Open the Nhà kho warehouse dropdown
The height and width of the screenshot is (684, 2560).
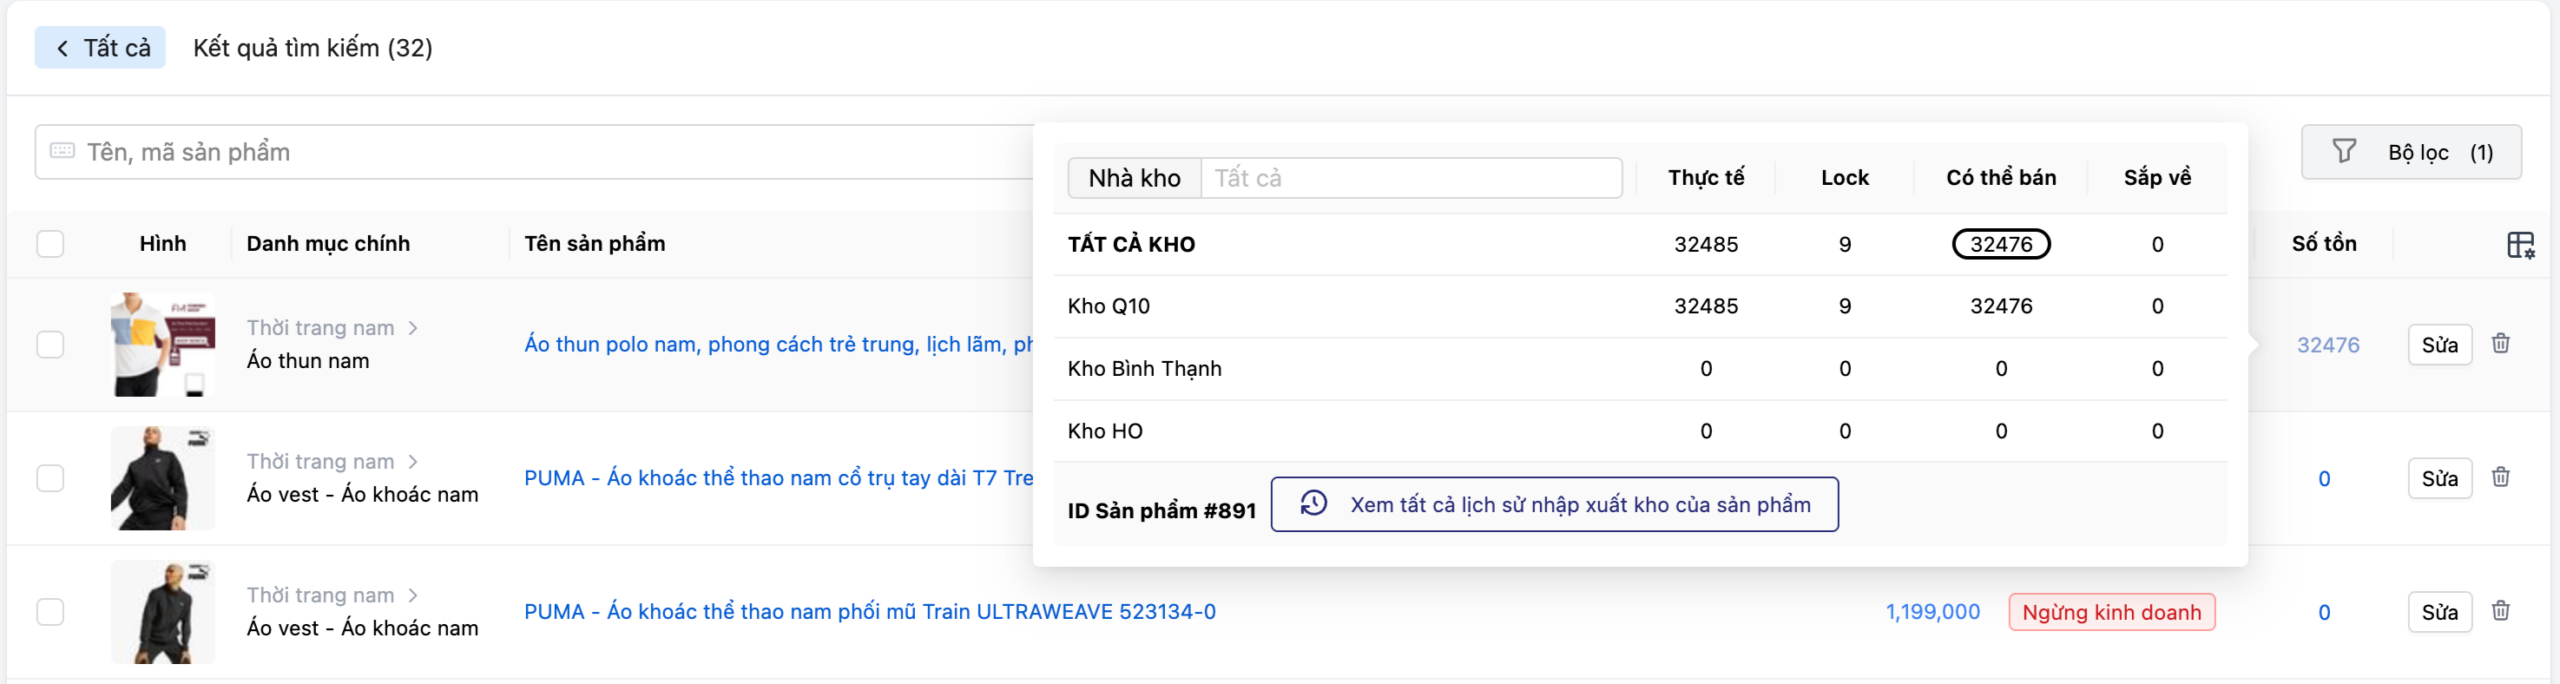(x=1410, y=178)
